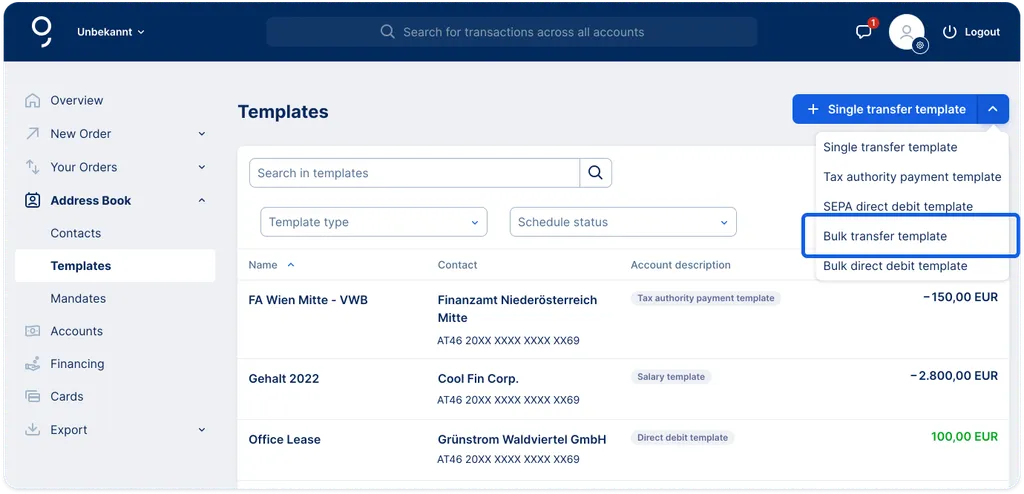Focus the global transaction search field
The height and width of the screenshot is (494, 1024).
click(511, 32)
